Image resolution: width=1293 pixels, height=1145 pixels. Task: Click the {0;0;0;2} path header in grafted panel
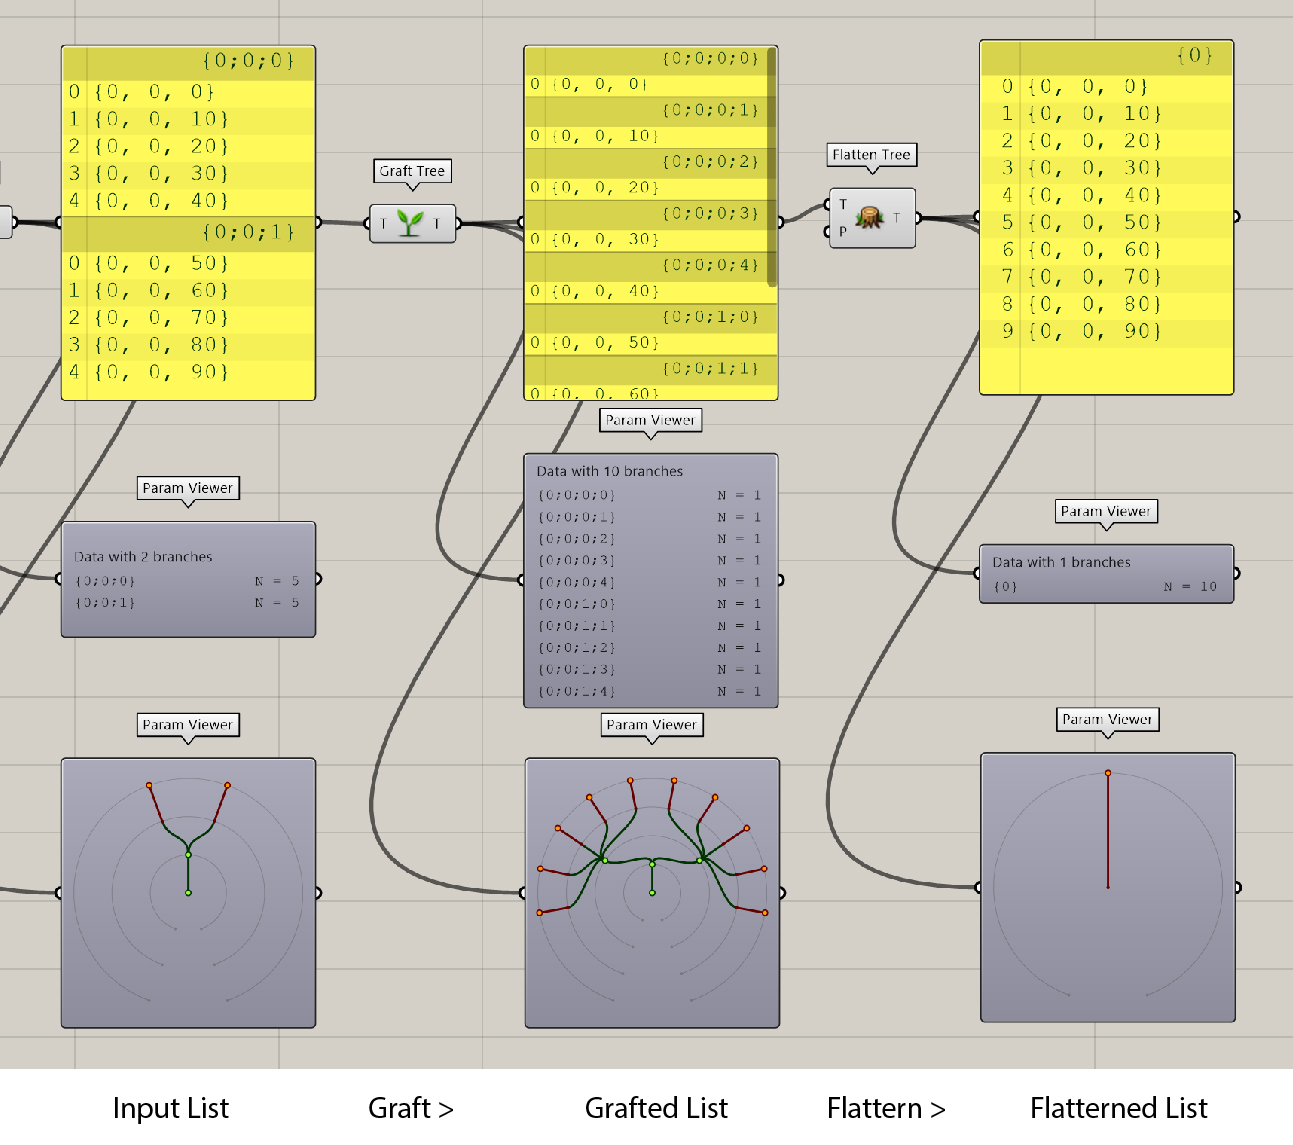pyautogui.click(x=647, y=162)
